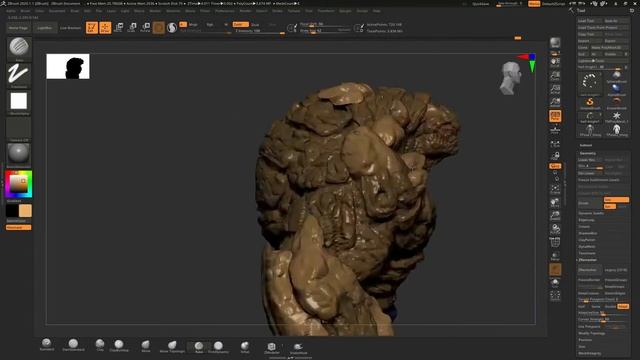Open the current brush thumbnail picker
This screenshot has width=640, height=360.
click(x=19, y=48)
